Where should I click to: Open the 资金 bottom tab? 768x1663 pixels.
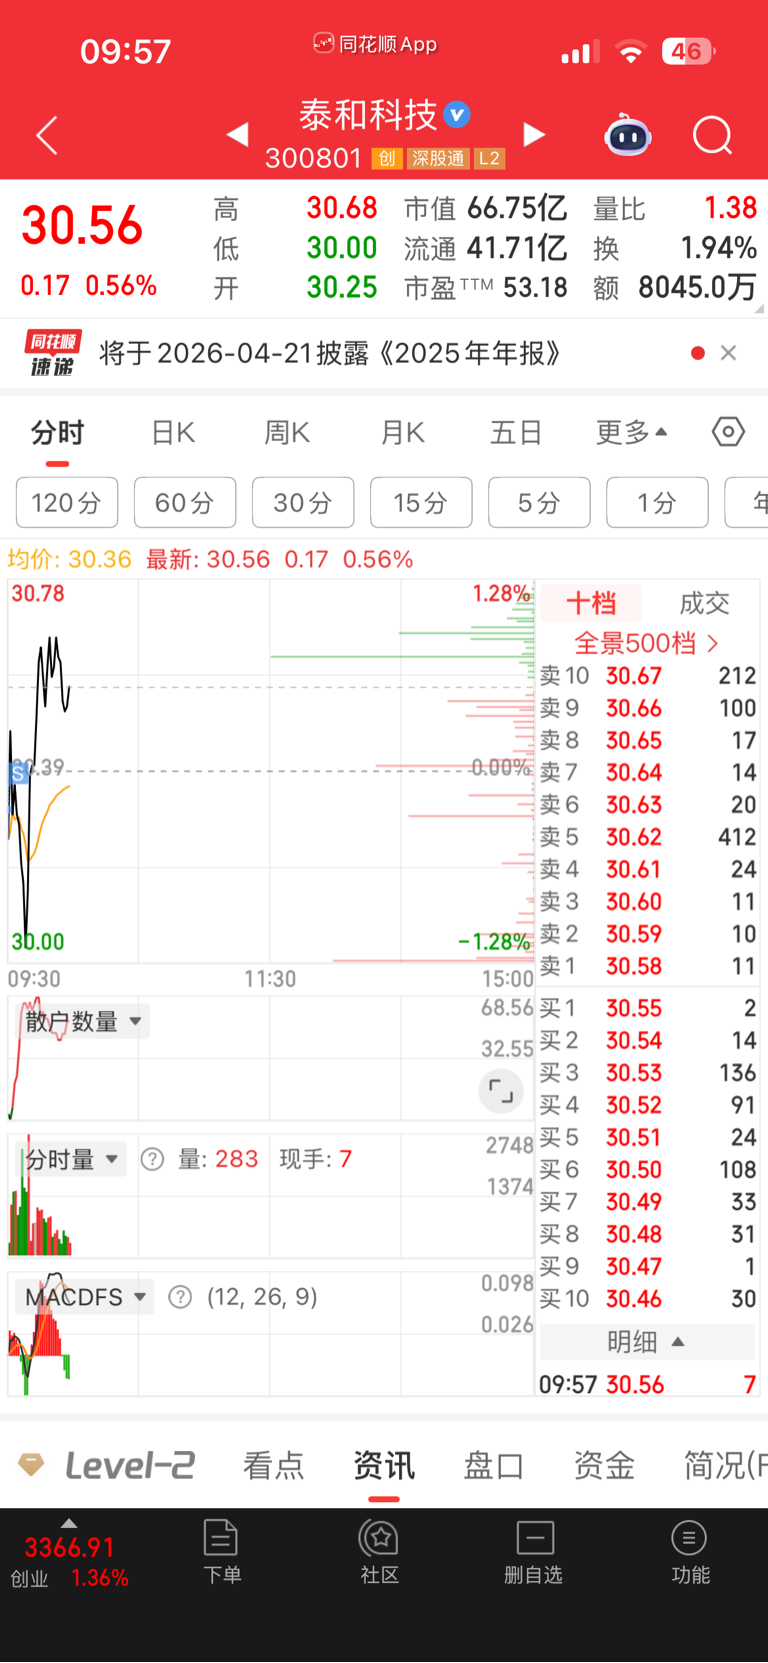click(x=604, y=1466)
